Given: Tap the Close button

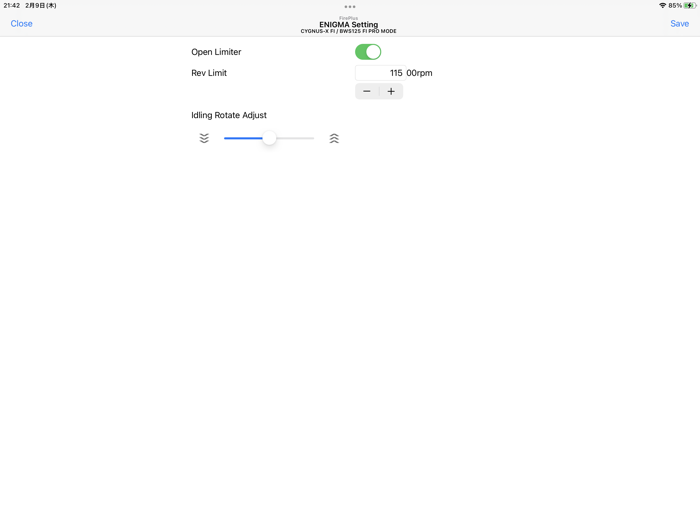Looking at the screenshot, I should pyautogui.click(x=21, y=24).
